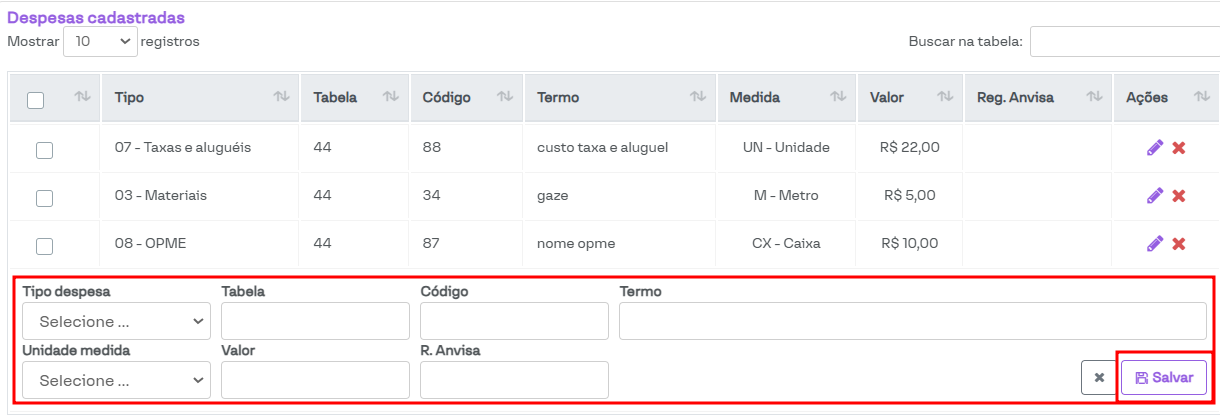This screenshot has width=1220, height=415.
Task: Delete the nome opme expense
Action: pos(1179,244)
